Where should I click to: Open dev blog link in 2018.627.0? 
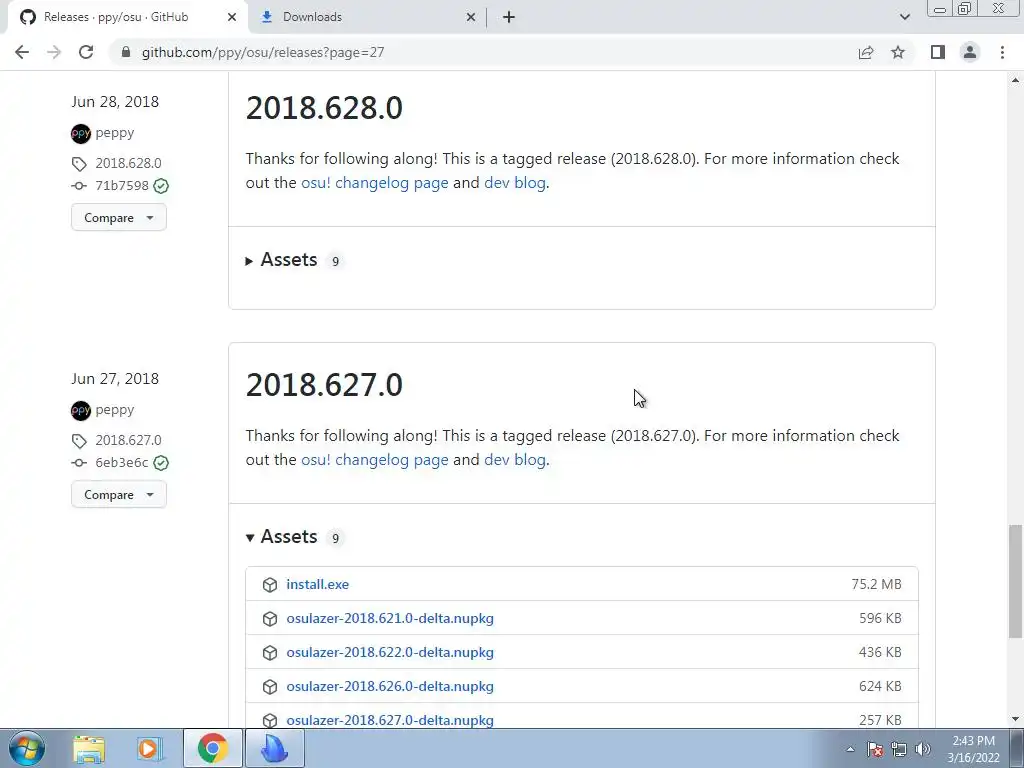click(515, 460)
